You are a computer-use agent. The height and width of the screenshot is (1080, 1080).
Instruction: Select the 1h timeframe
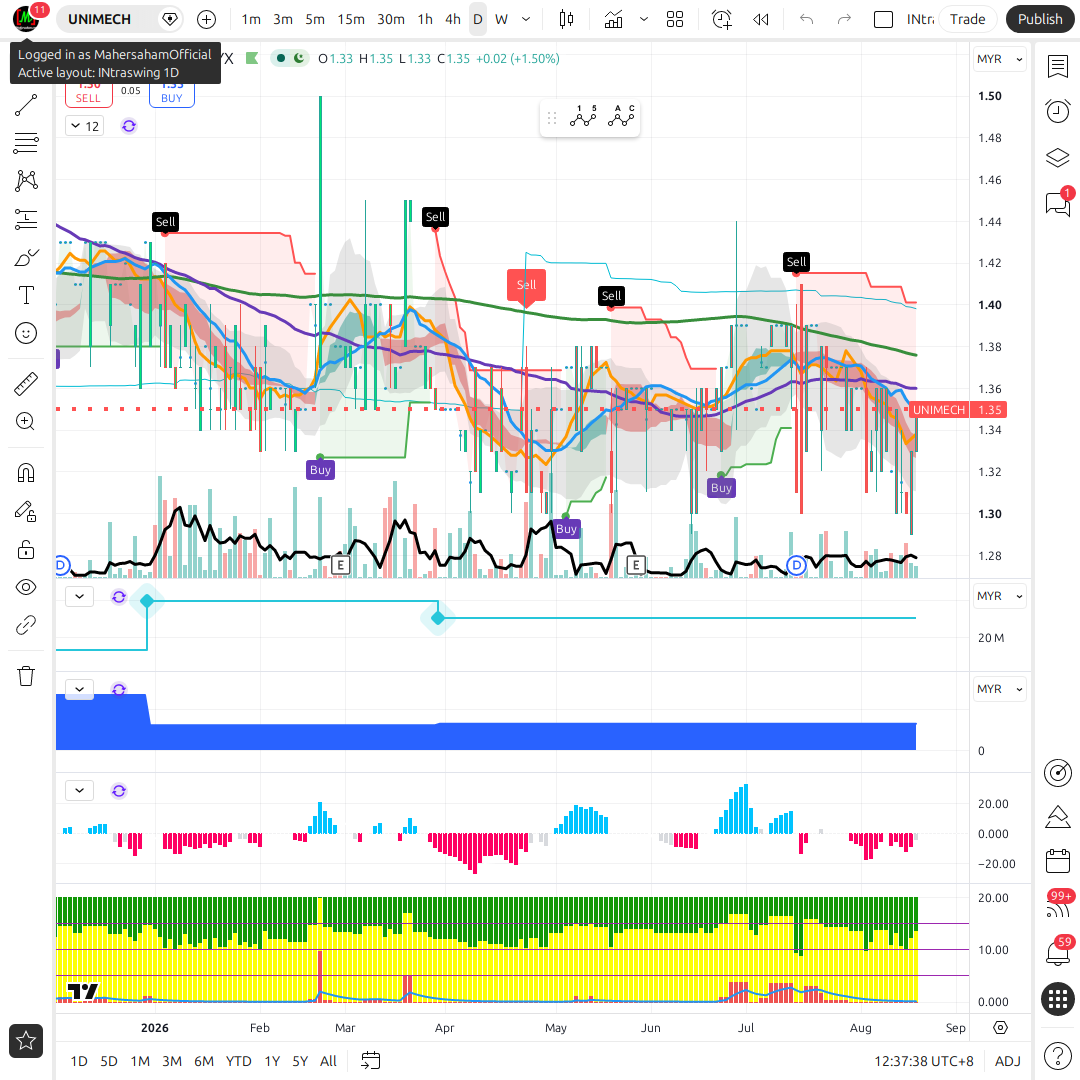[x=425, y=19]
